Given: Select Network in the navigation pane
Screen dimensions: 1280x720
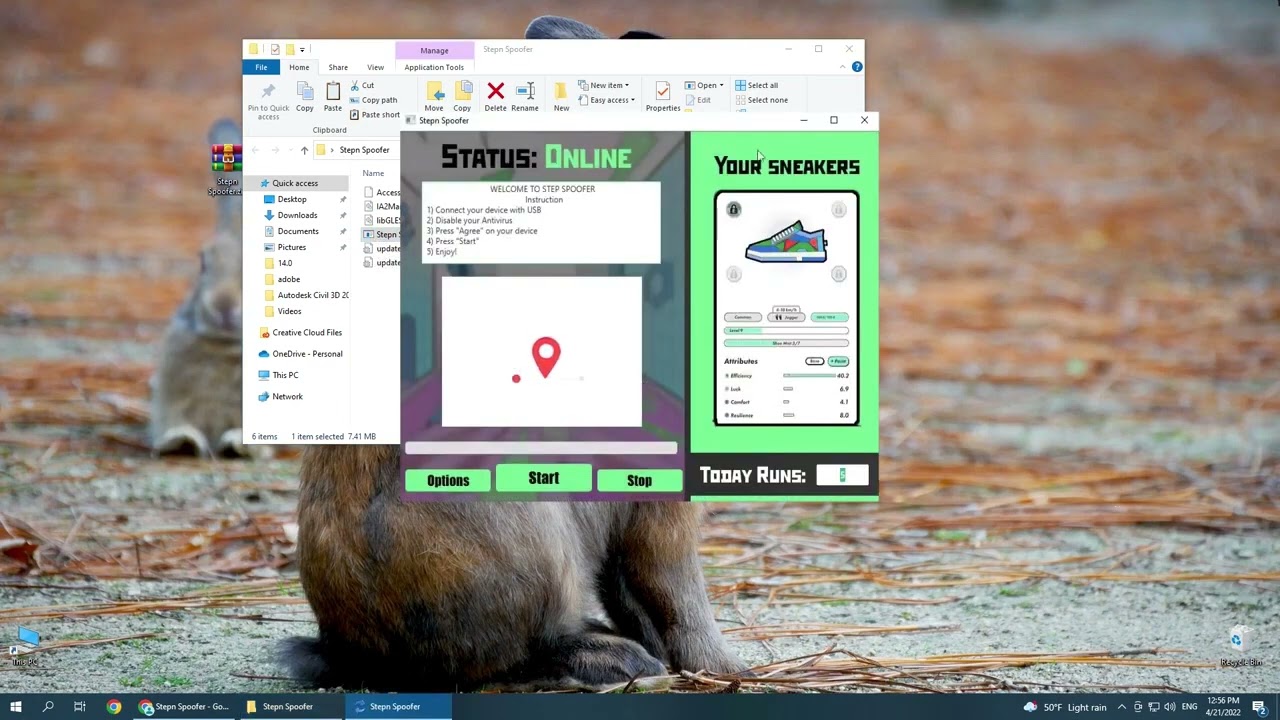Looking at the screenshot, I should (287, 396).
